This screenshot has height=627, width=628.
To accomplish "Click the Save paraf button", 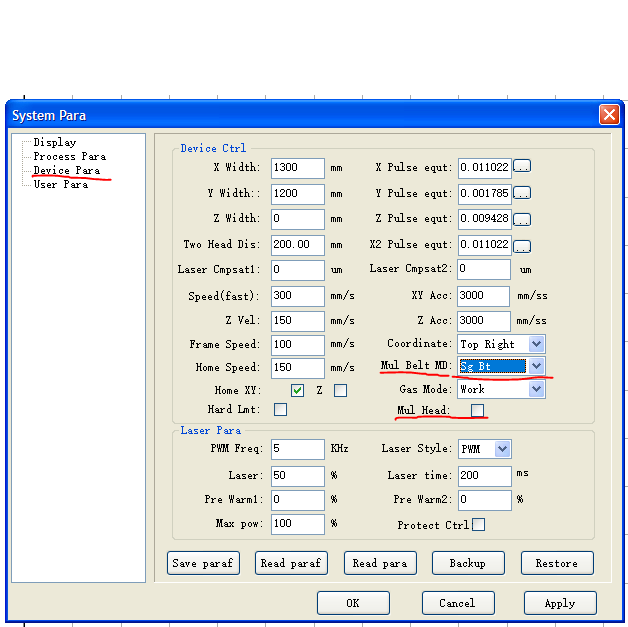I will (x=203, y=563).
